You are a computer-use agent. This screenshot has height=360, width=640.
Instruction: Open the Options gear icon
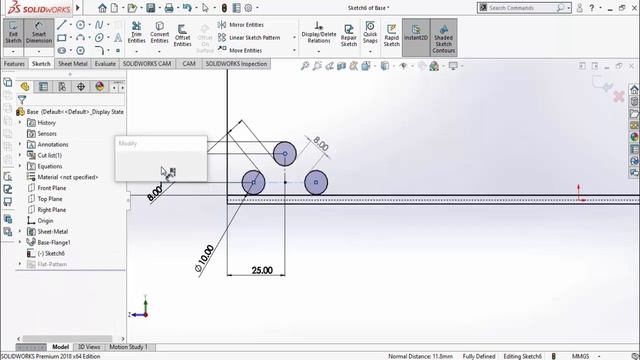pyautogui.click(x=248, y=8)
